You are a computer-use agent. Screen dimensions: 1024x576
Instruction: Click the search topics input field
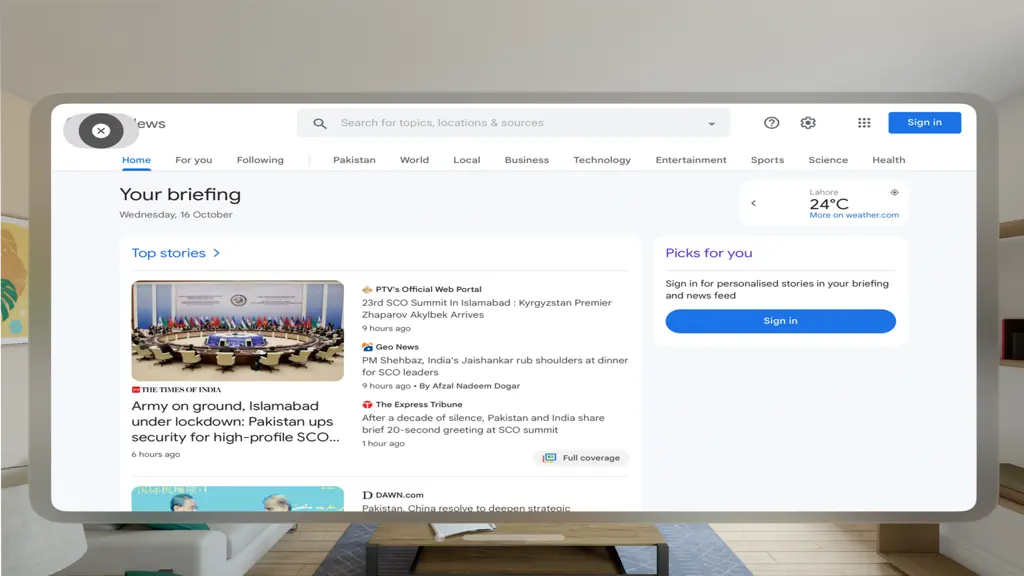tap(513, 123)
